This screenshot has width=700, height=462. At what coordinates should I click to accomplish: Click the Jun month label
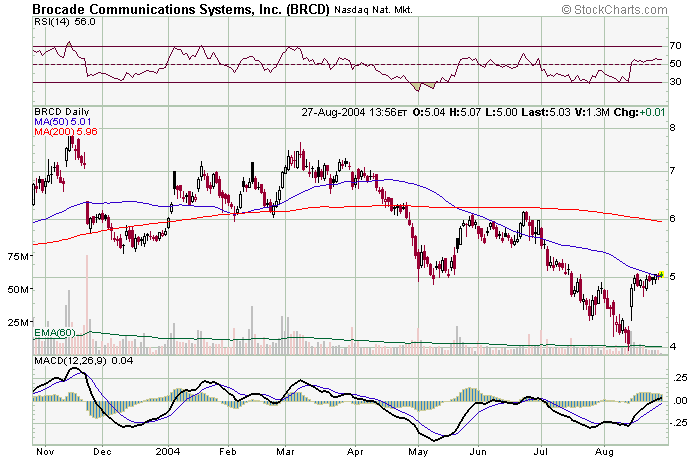(478, 452)
